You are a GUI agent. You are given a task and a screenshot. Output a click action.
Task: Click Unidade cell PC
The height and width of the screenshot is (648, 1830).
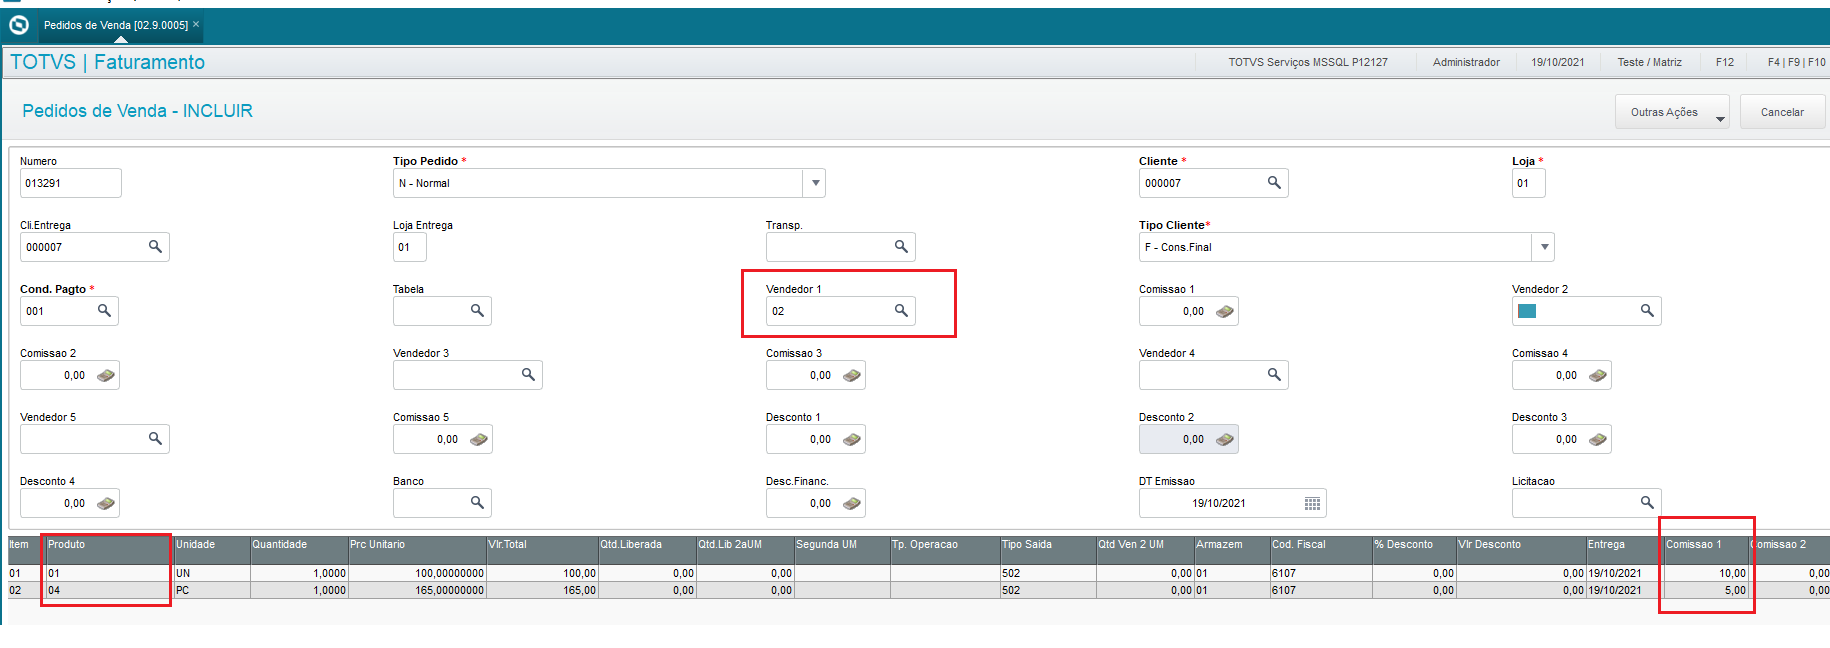(211, 590)
